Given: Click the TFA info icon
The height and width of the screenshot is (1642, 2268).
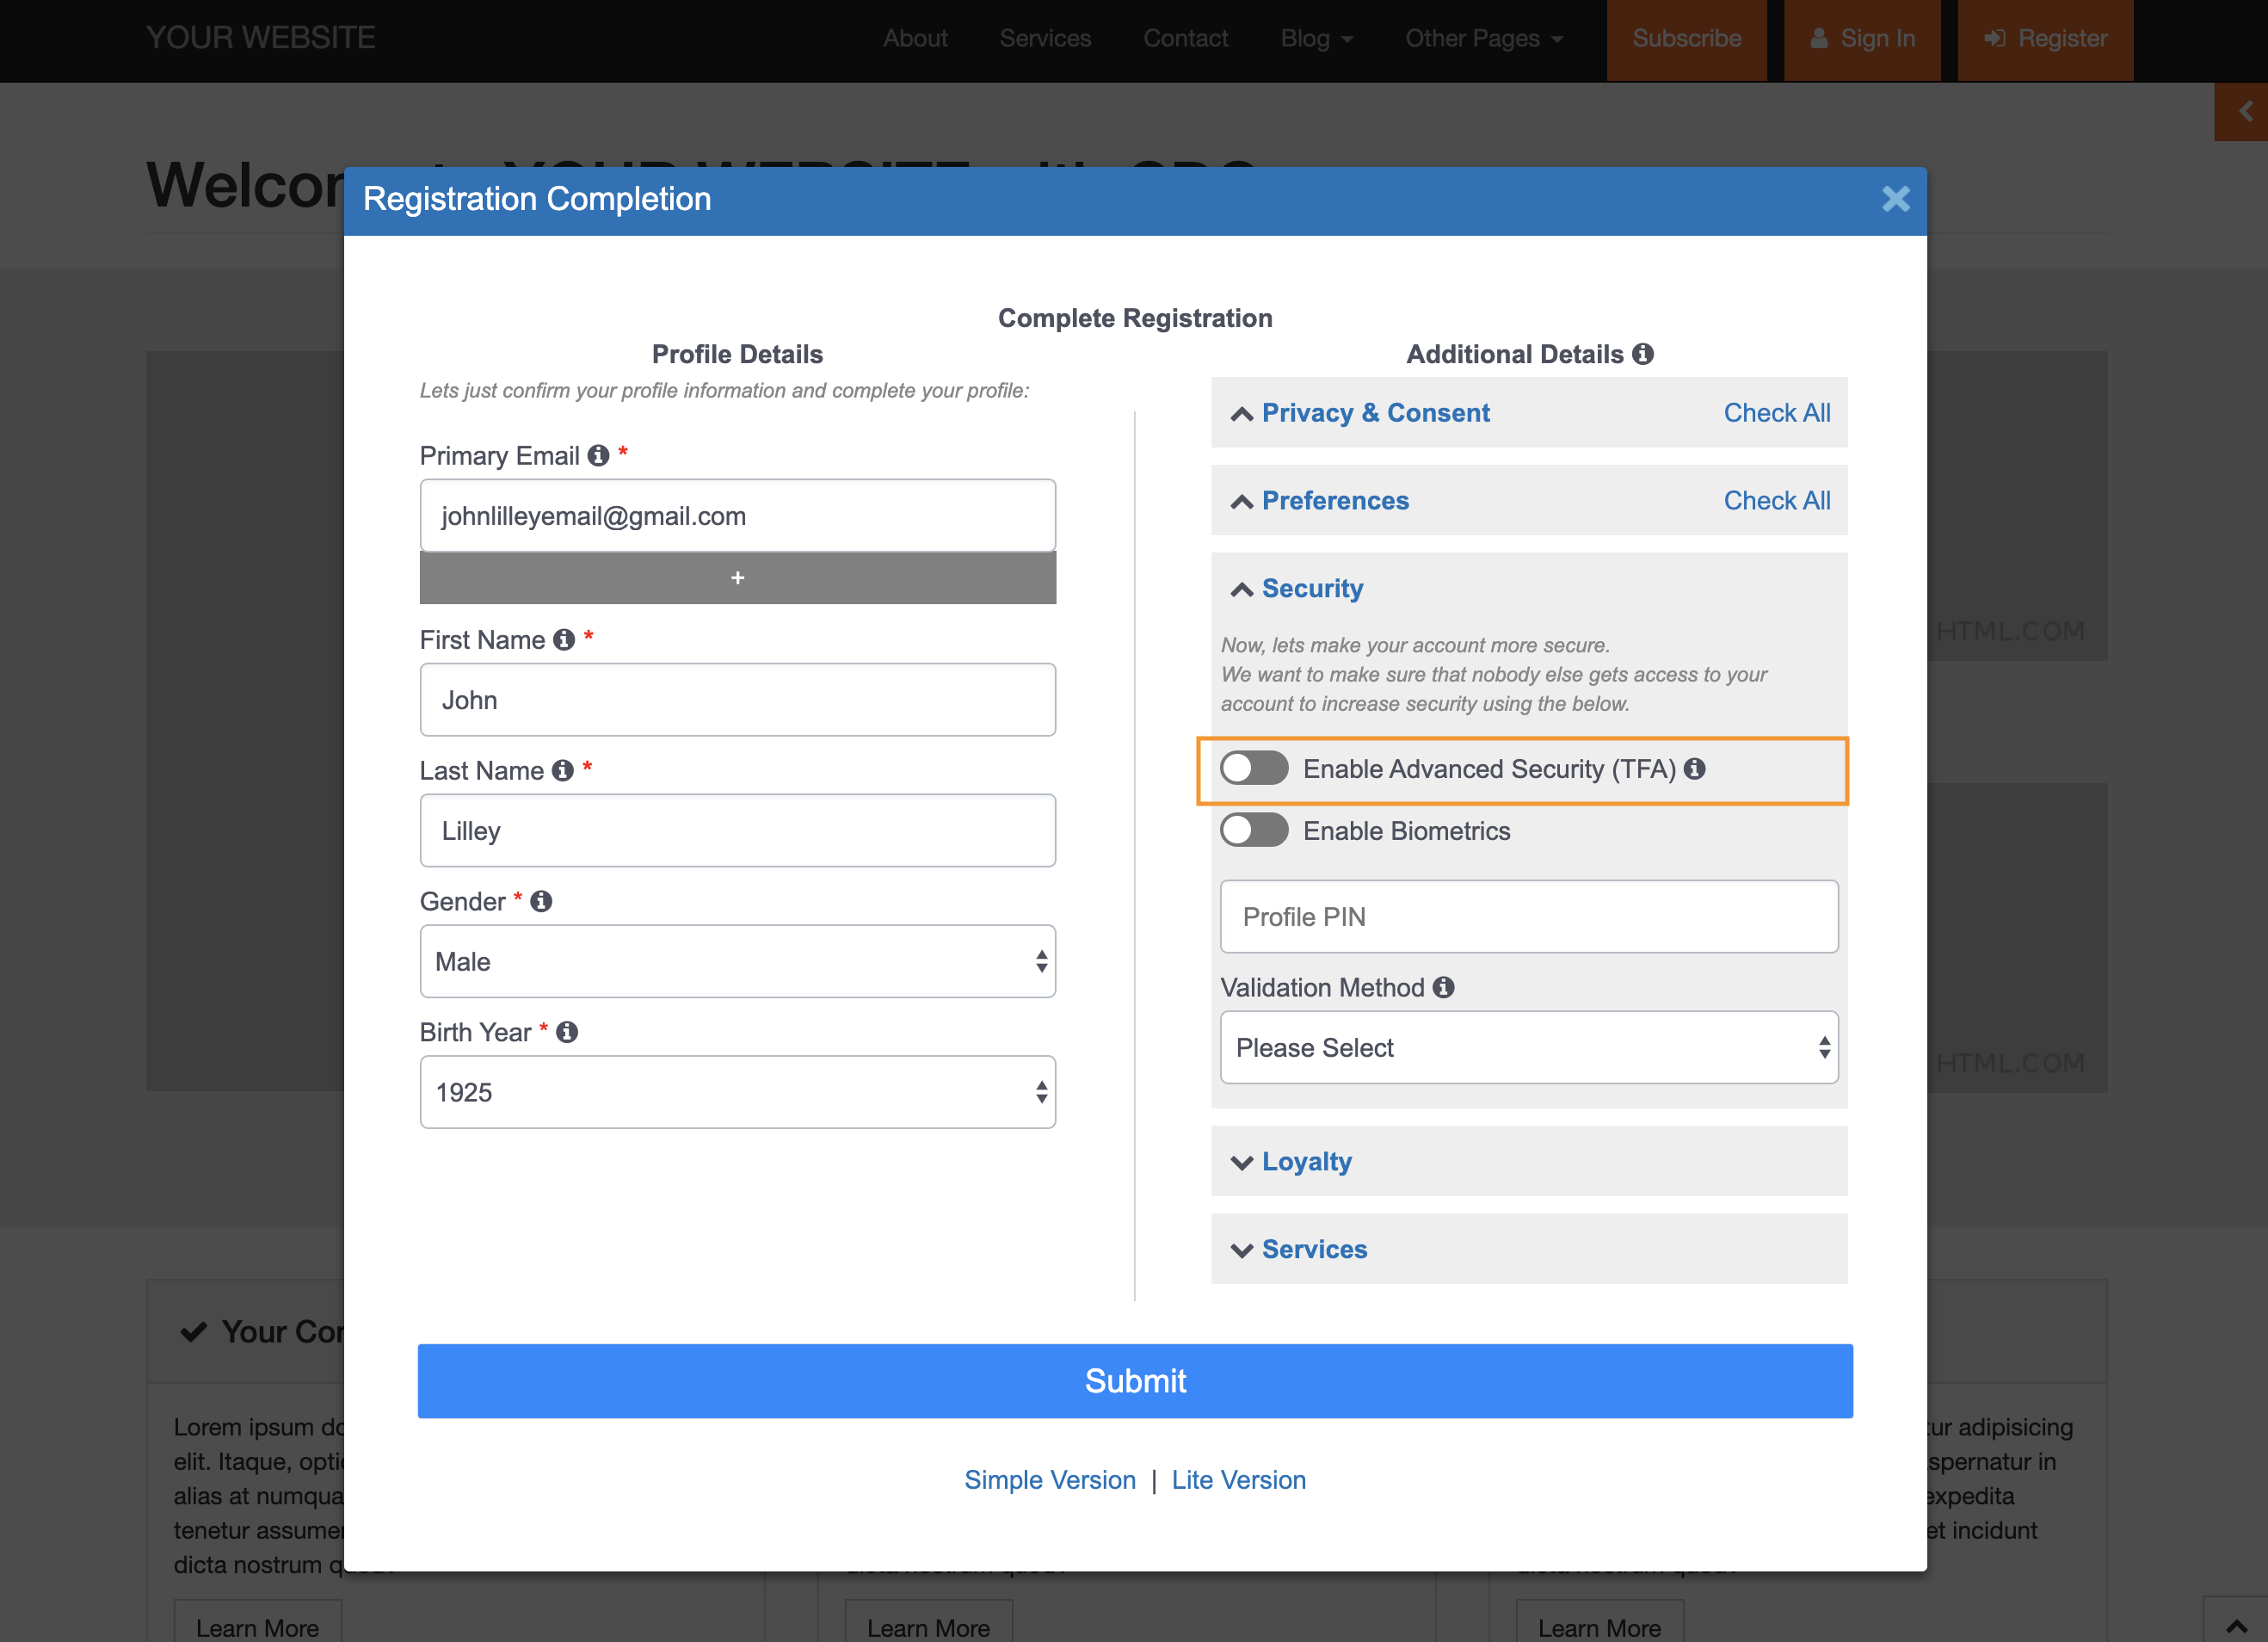Looking at the screenshot, I should tap(1695, 769).
